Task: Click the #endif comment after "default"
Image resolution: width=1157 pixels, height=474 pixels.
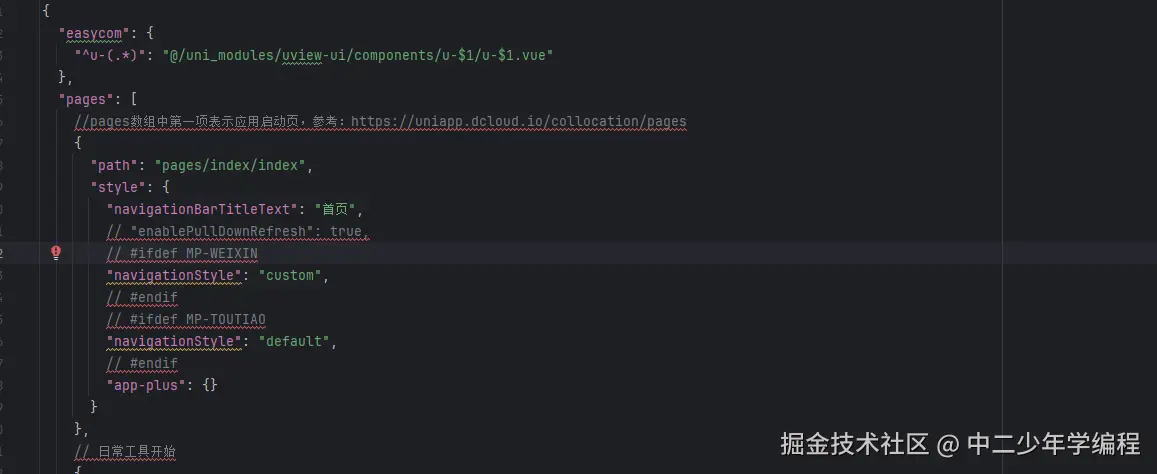Action: click(142, 363)
